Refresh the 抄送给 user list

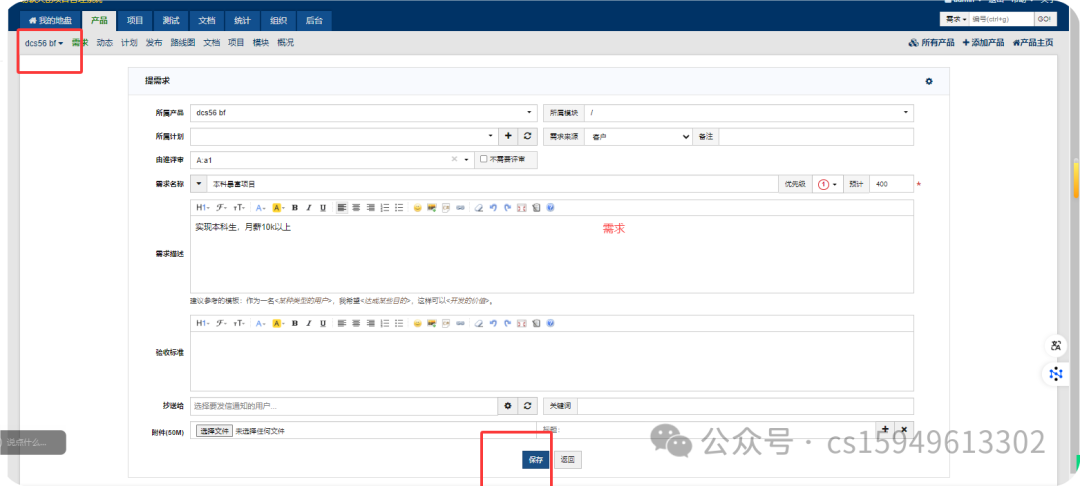[x=527, y=406]
